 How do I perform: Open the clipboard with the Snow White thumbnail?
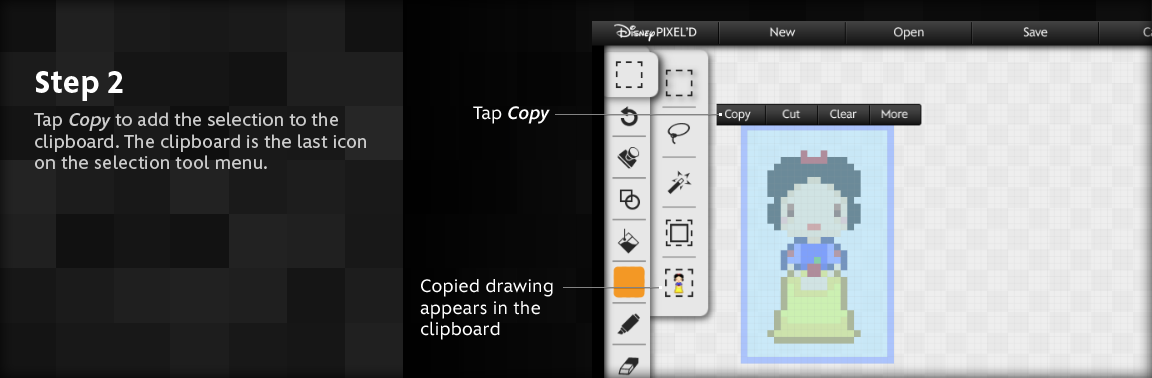680,282
